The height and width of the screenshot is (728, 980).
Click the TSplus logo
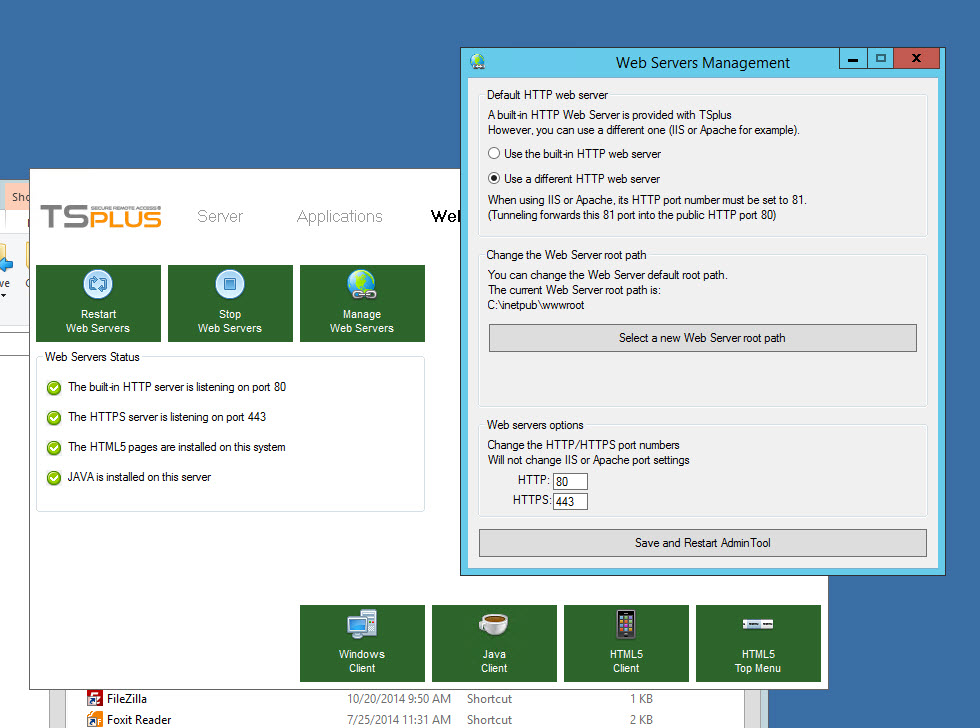tap(101, 216)
